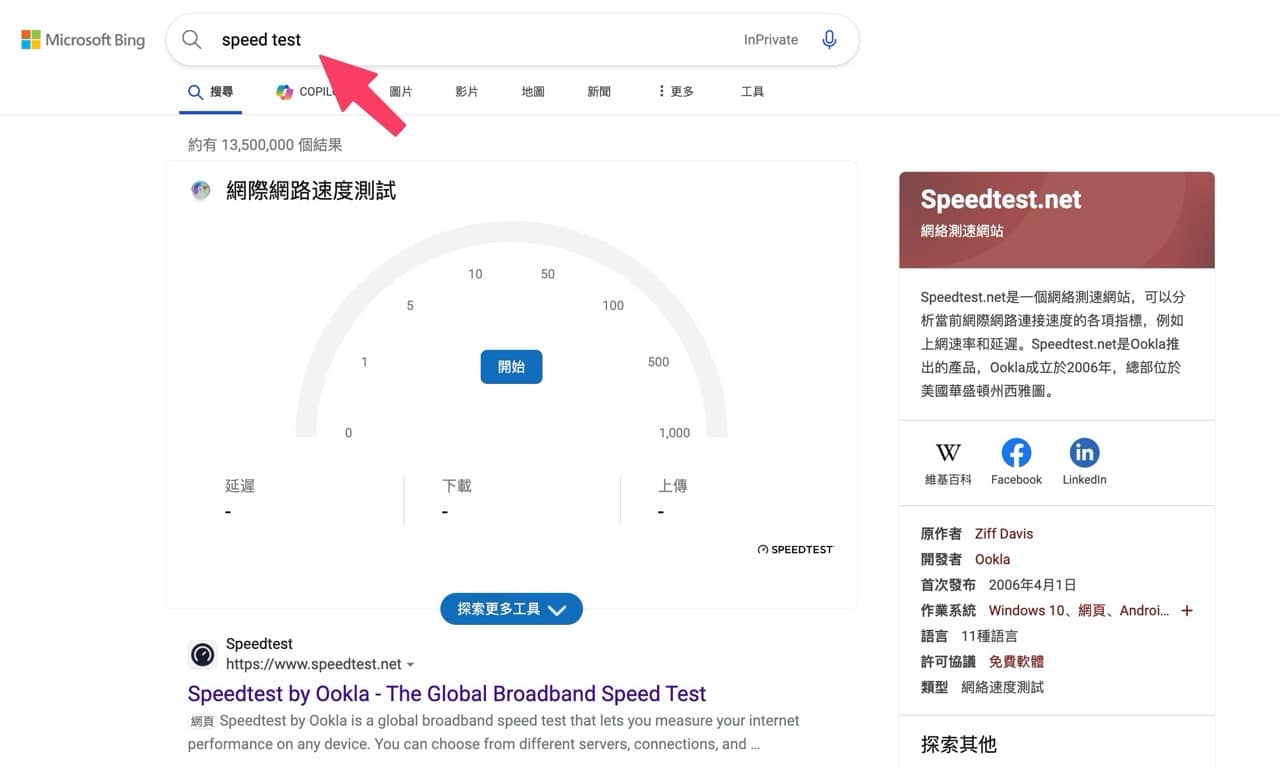Screen dimensions: 1280x768
Task: Click the 網頁 operating system link
Action: pyautogui.click(x=1091, y=610)
